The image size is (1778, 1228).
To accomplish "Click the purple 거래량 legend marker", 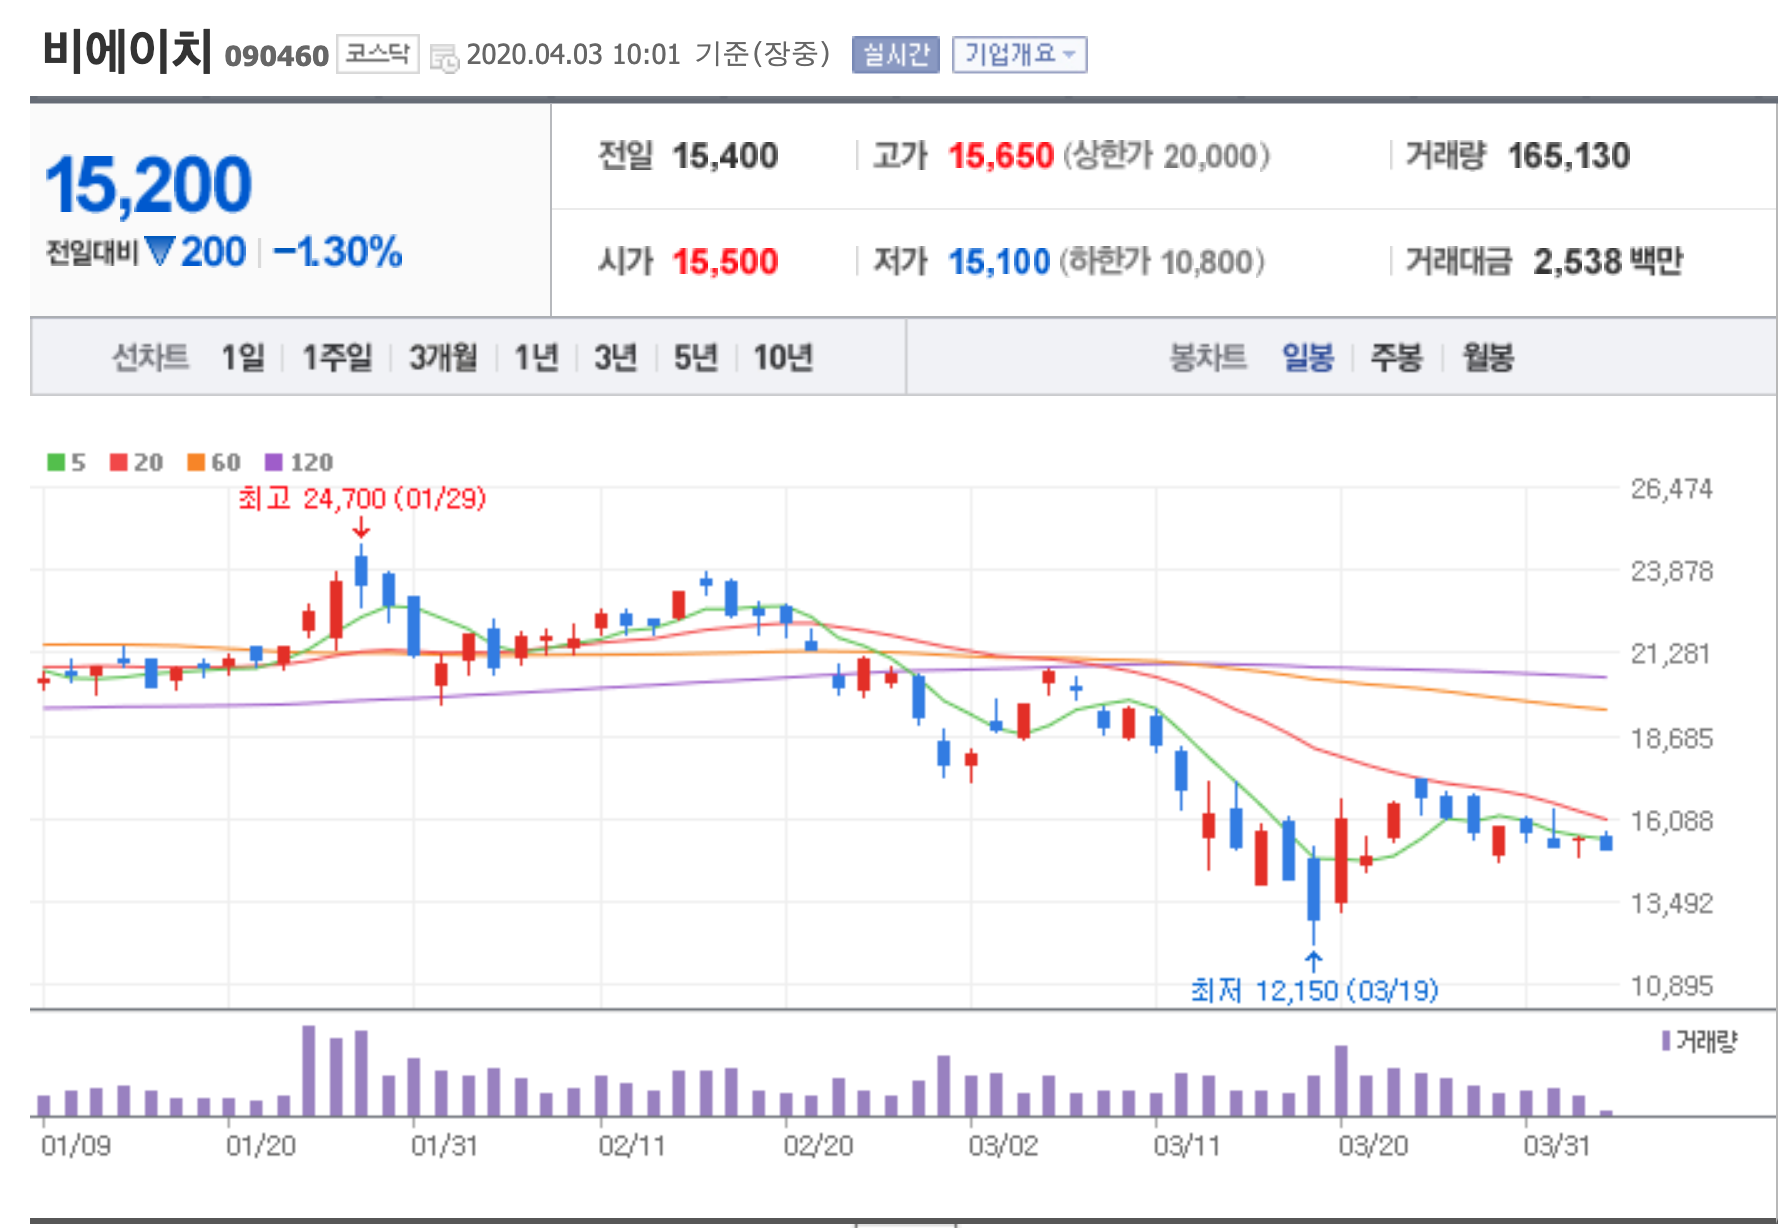I will (1666, 1041).
